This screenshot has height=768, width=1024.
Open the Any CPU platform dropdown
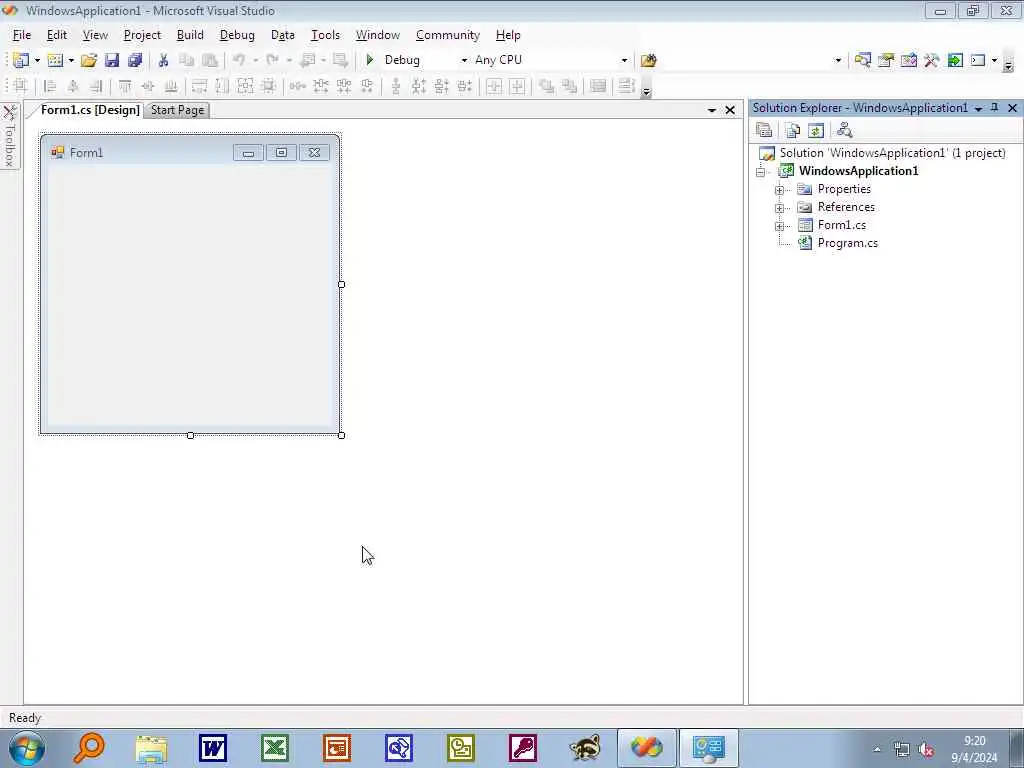point(624,60)
